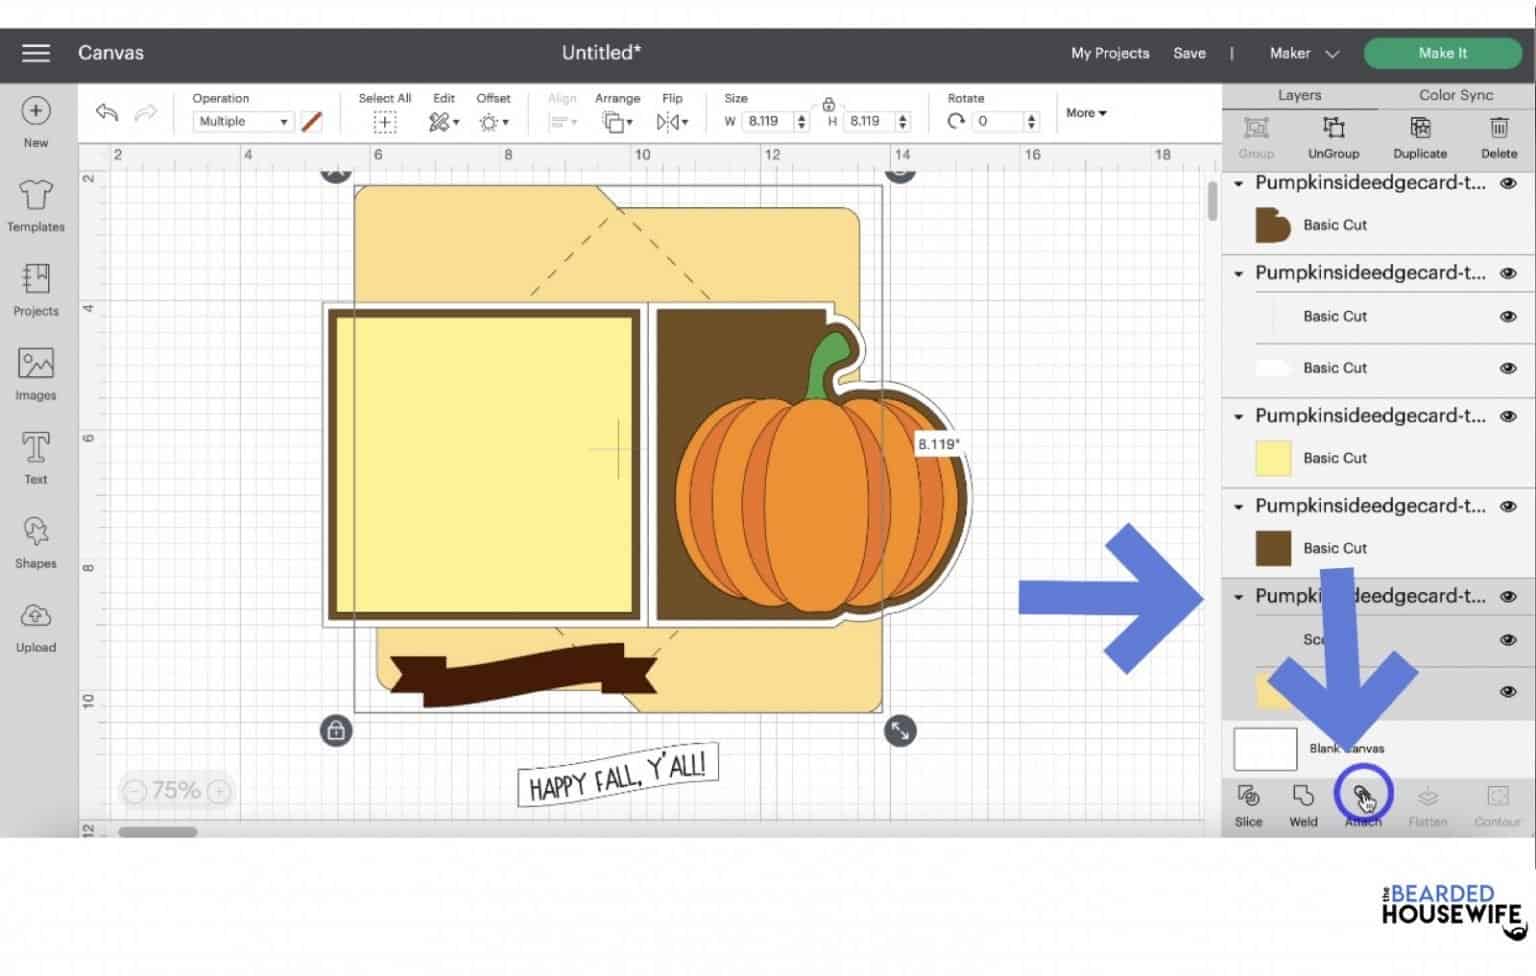The width and height of the screenshot is (1536, 976).
Task: Open the Operation dropdown set to Multiple
Action: 241,121
